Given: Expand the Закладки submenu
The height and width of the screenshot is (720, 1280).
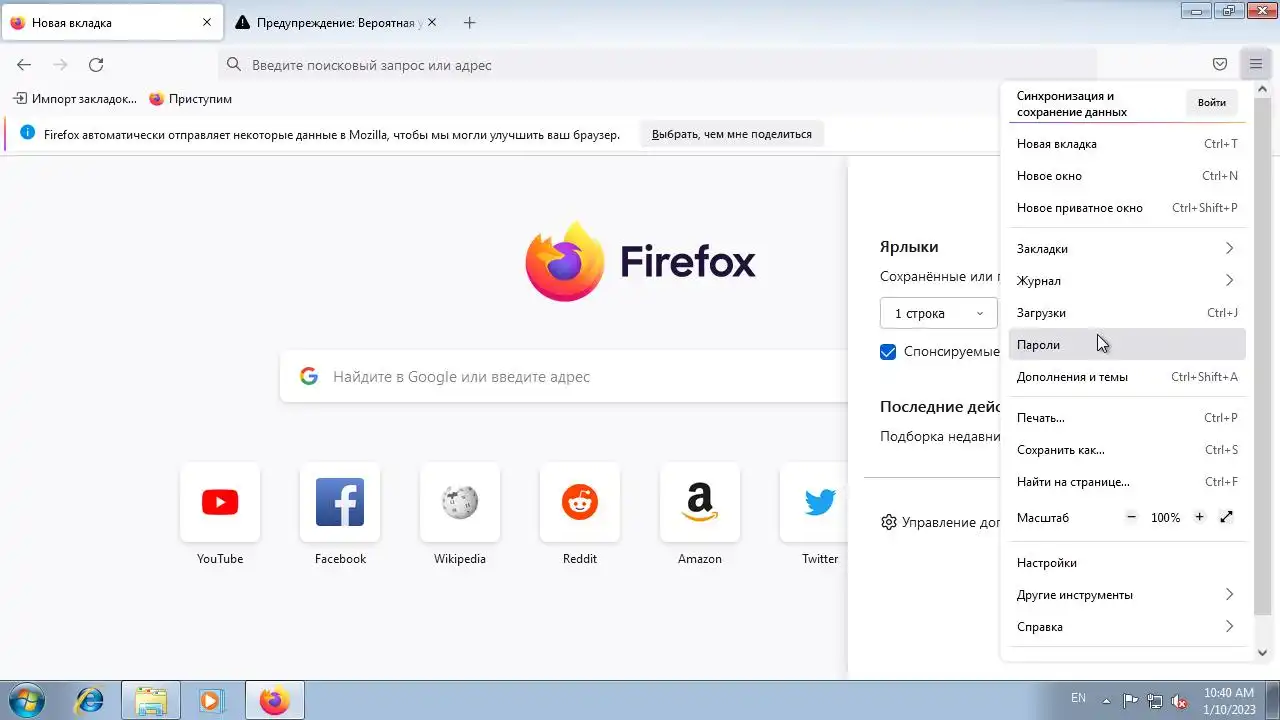Looking at the screenshot, I should 1127,248.
